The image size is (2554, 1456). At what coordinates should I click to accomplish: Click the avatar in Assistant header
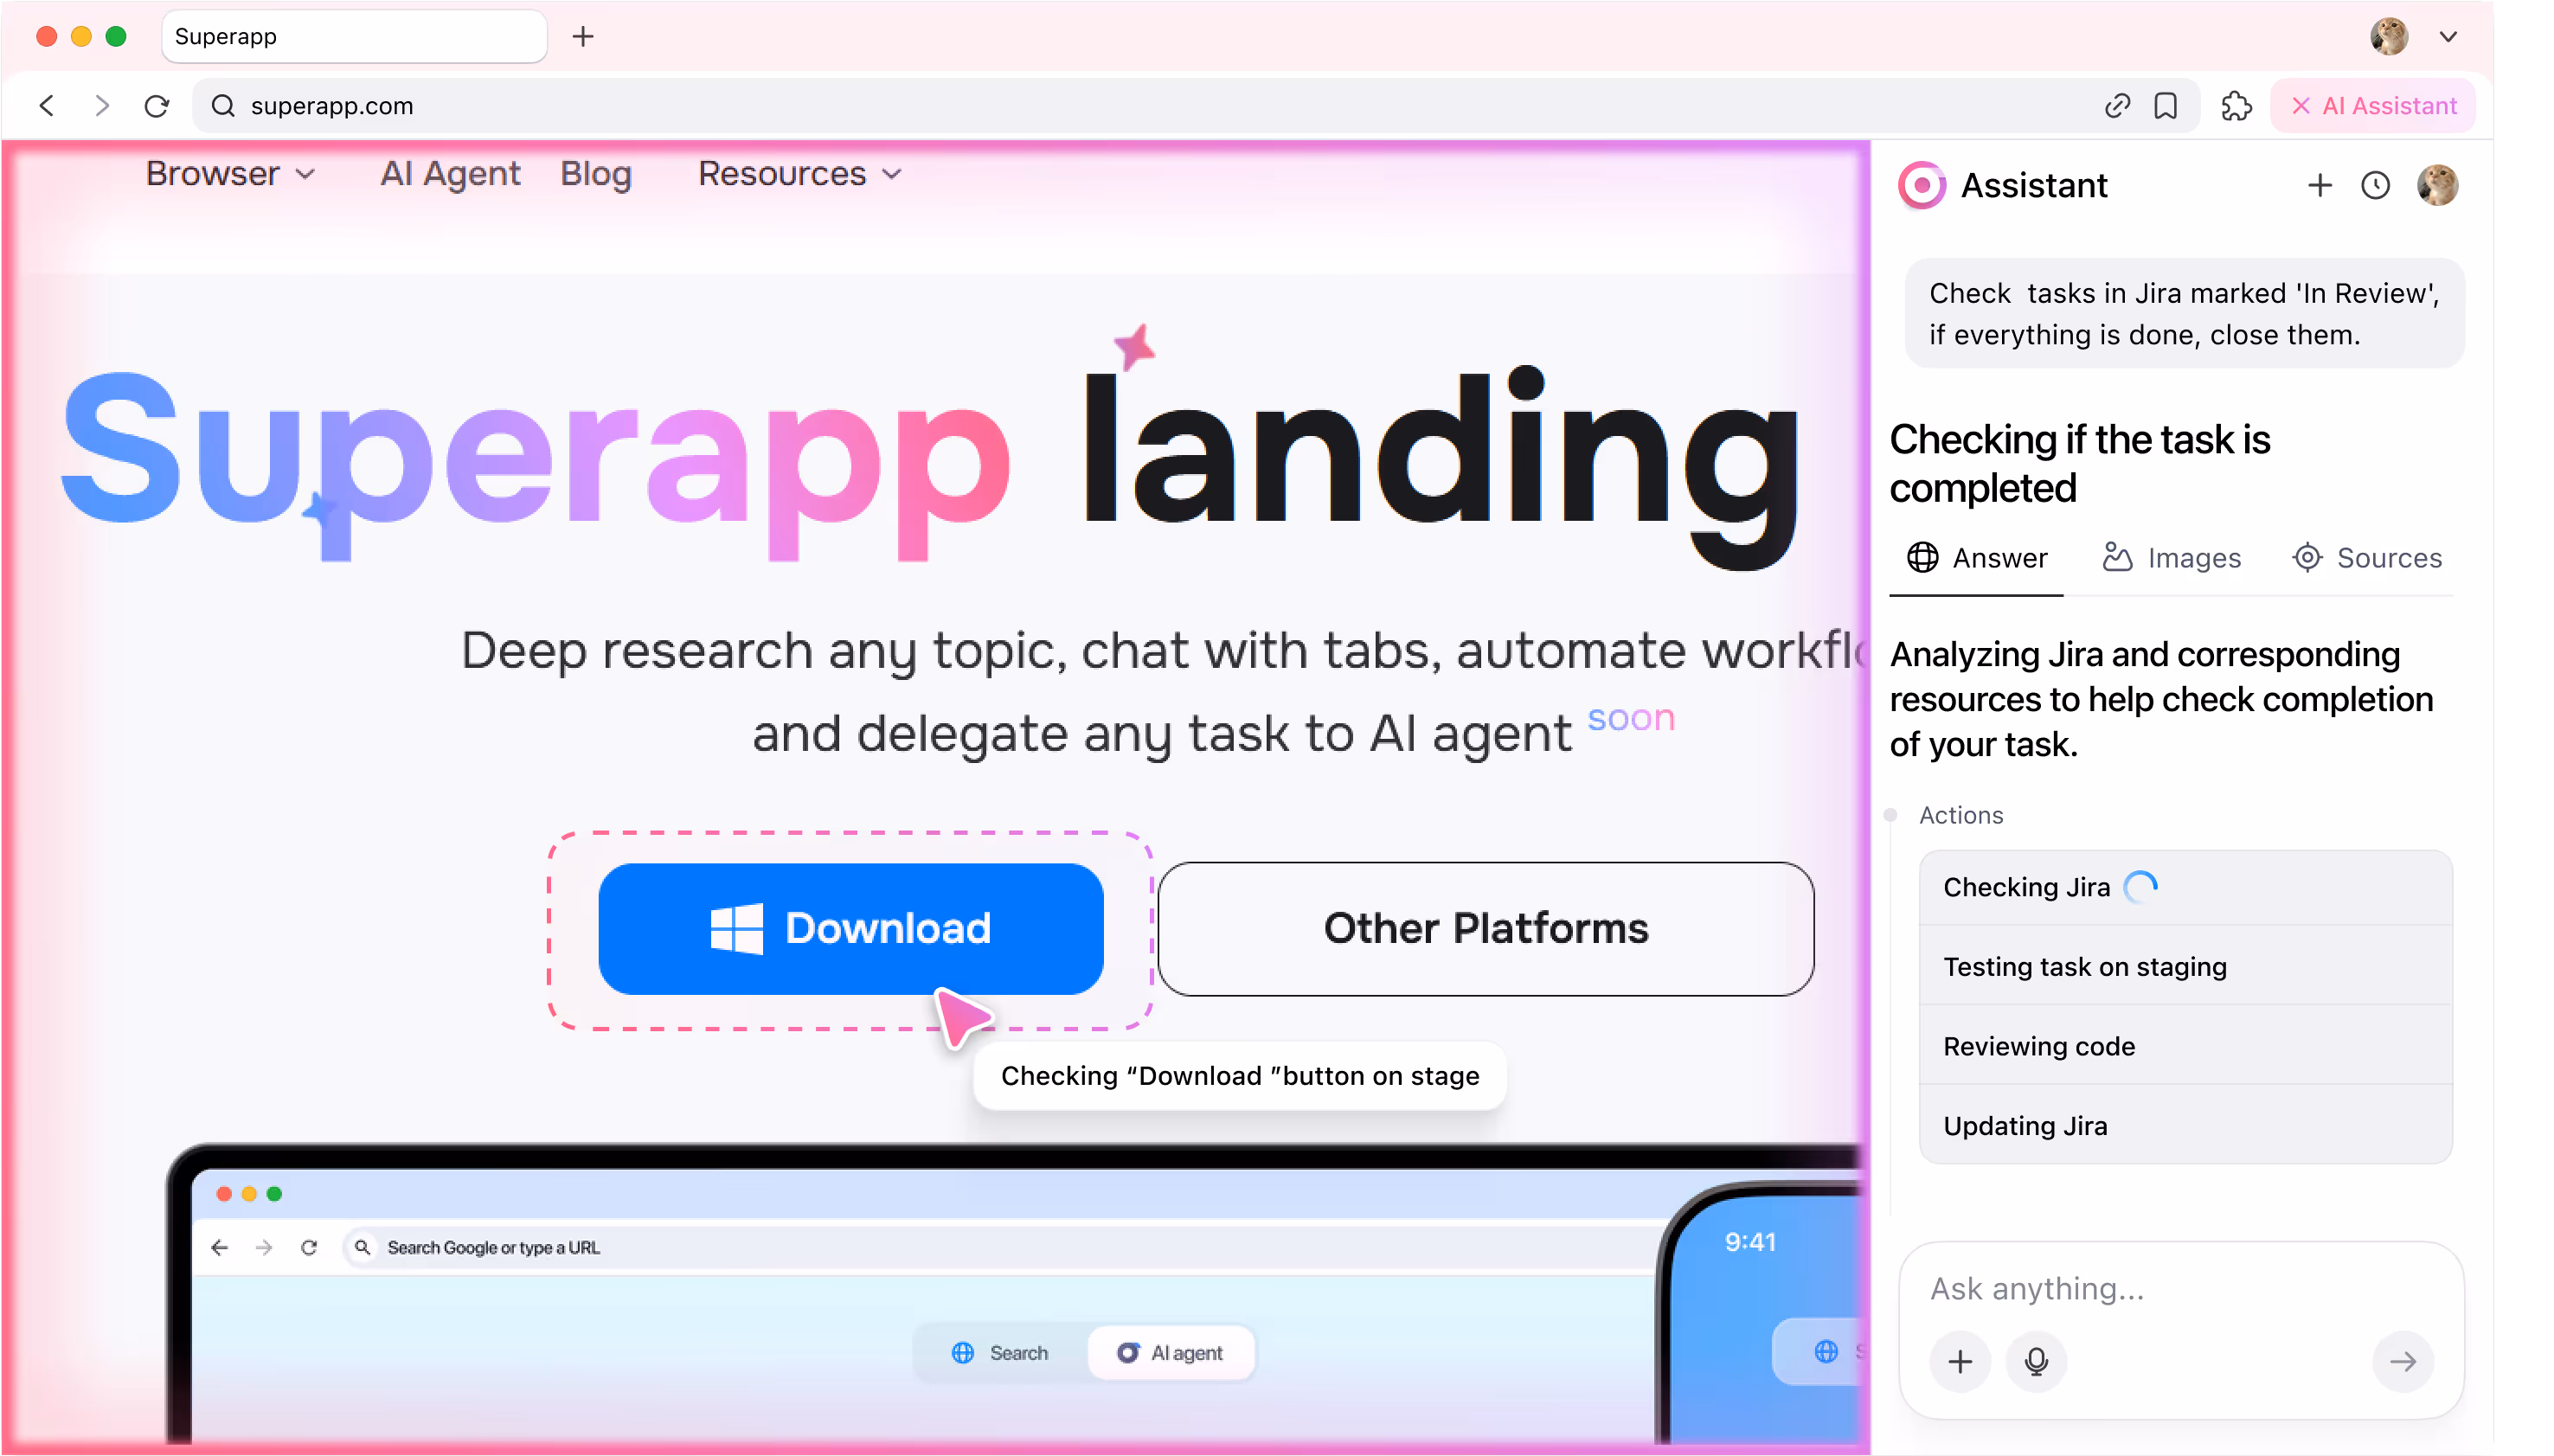(x=2437, y=185)
